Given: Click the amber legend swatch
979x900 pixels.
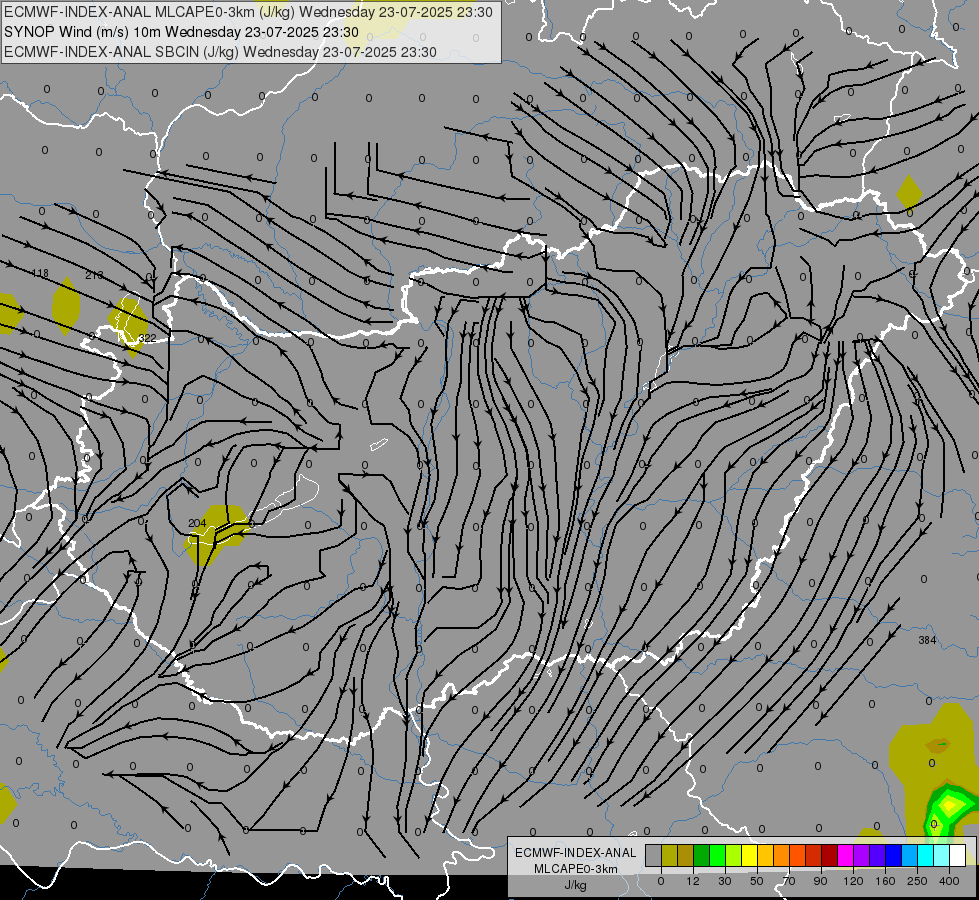Looking at the screenshot, I should (x=765, y=855).
